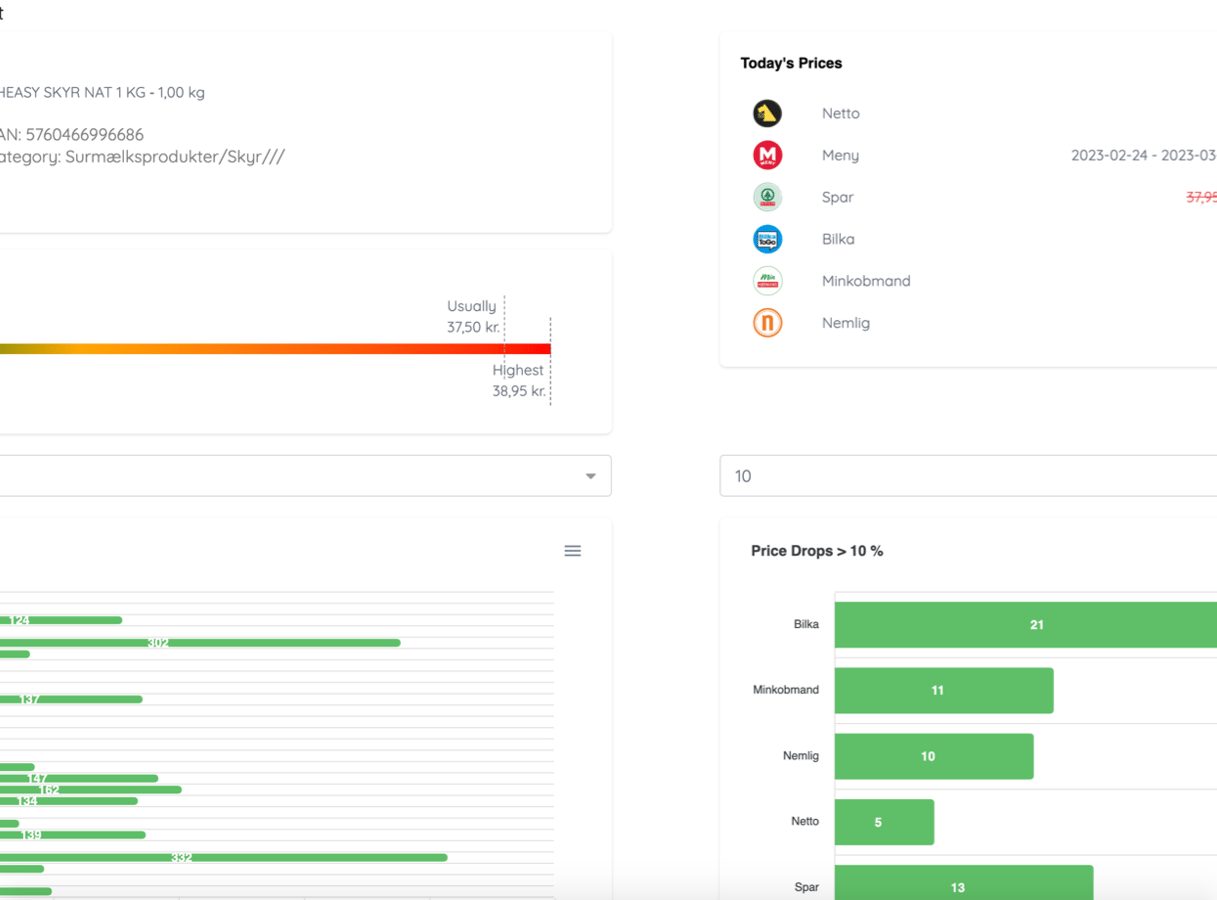Select the Minkobmand bar with value 11
Viewport: 1217px width, 900px height.
click(x=943, y=690)
